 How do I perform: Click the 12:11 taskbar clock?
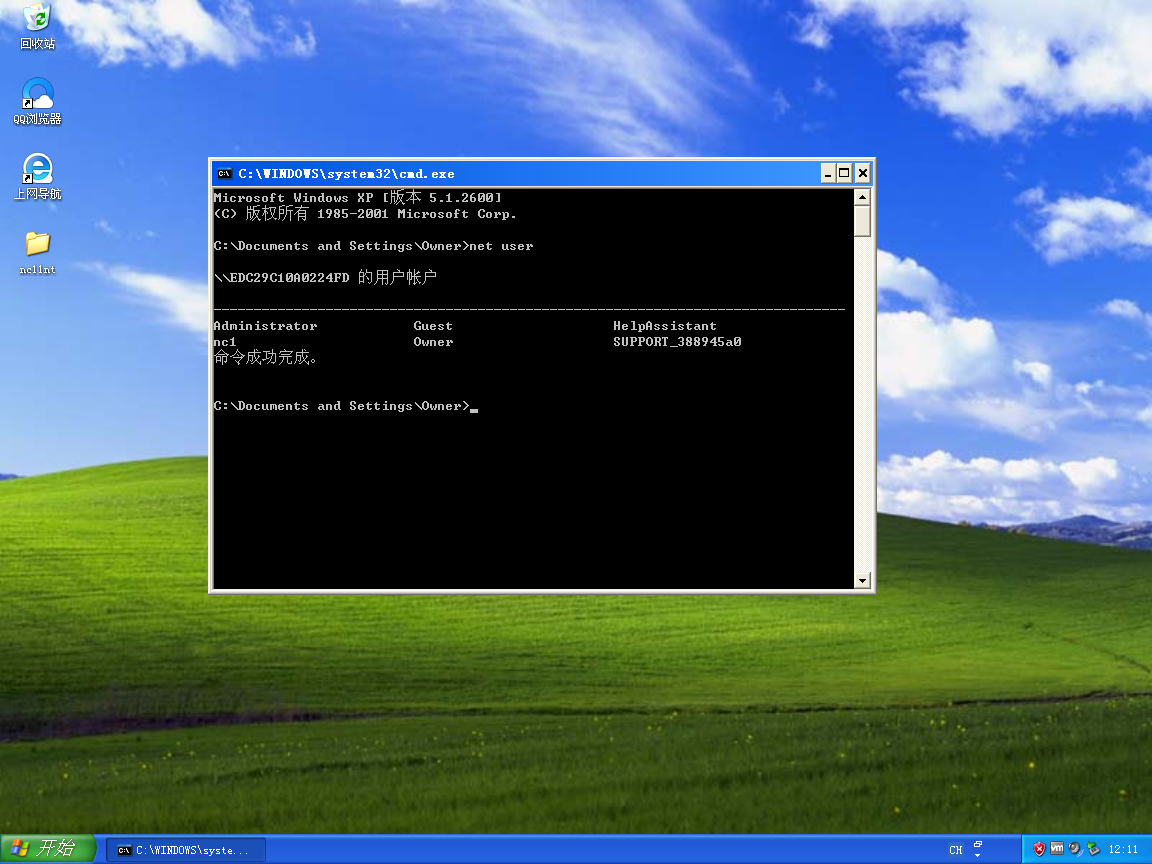tap(1123, 849)
